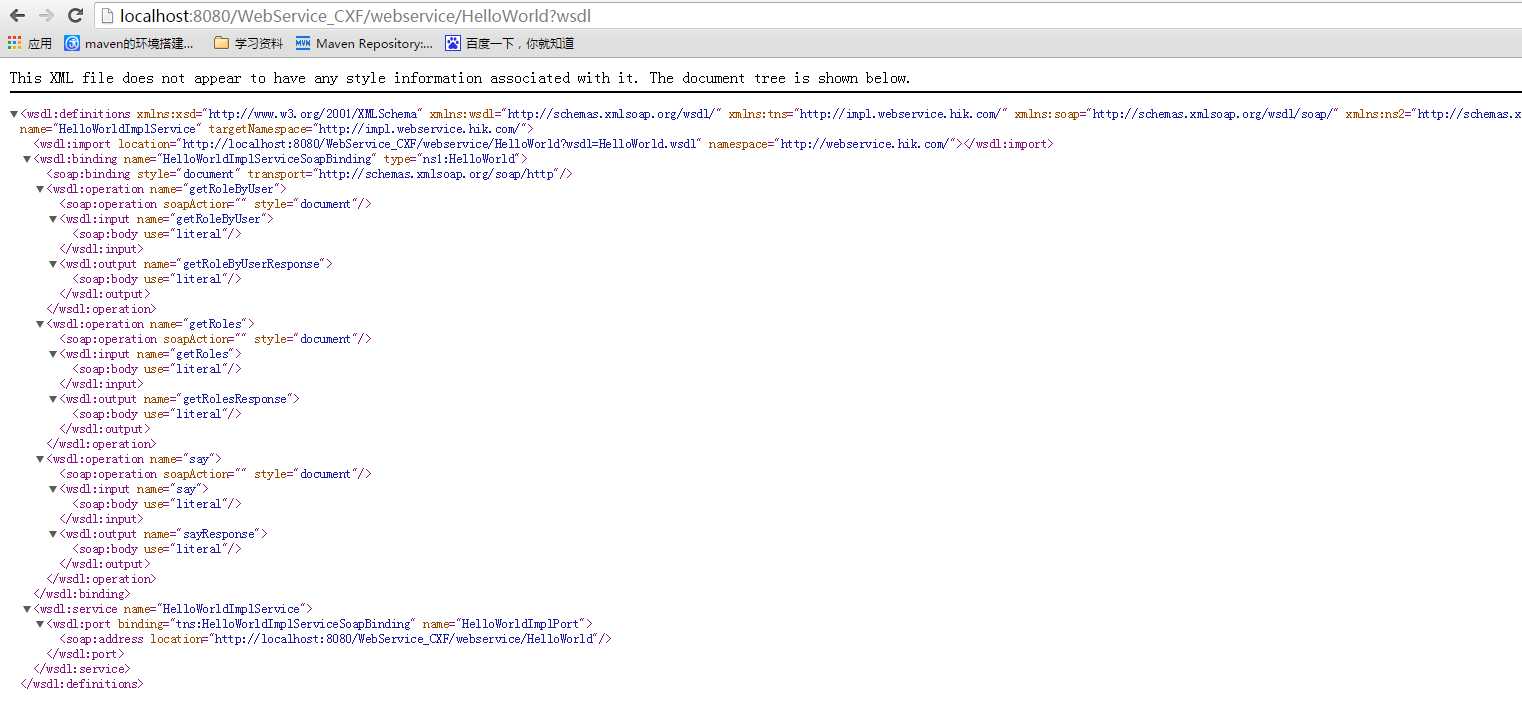This screenshot has width=1522, height=703.
Task: Click the page icon in address bar
Action: (x=108, y=16)
